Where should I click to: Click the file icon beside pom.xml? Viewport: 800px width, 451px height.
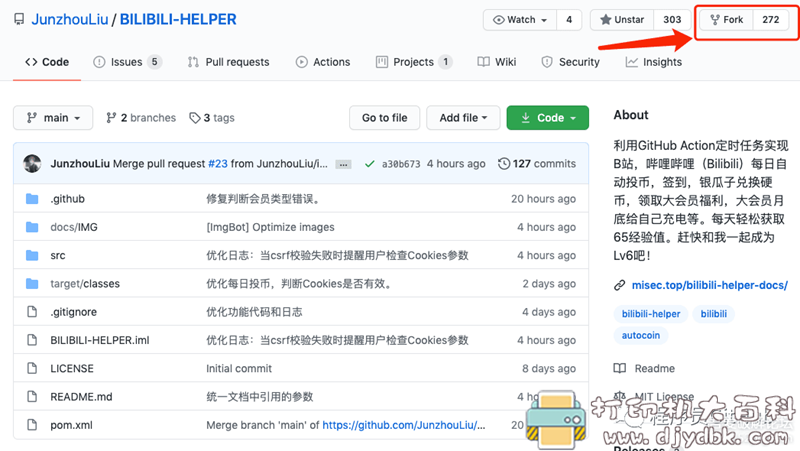coord(32,425)
